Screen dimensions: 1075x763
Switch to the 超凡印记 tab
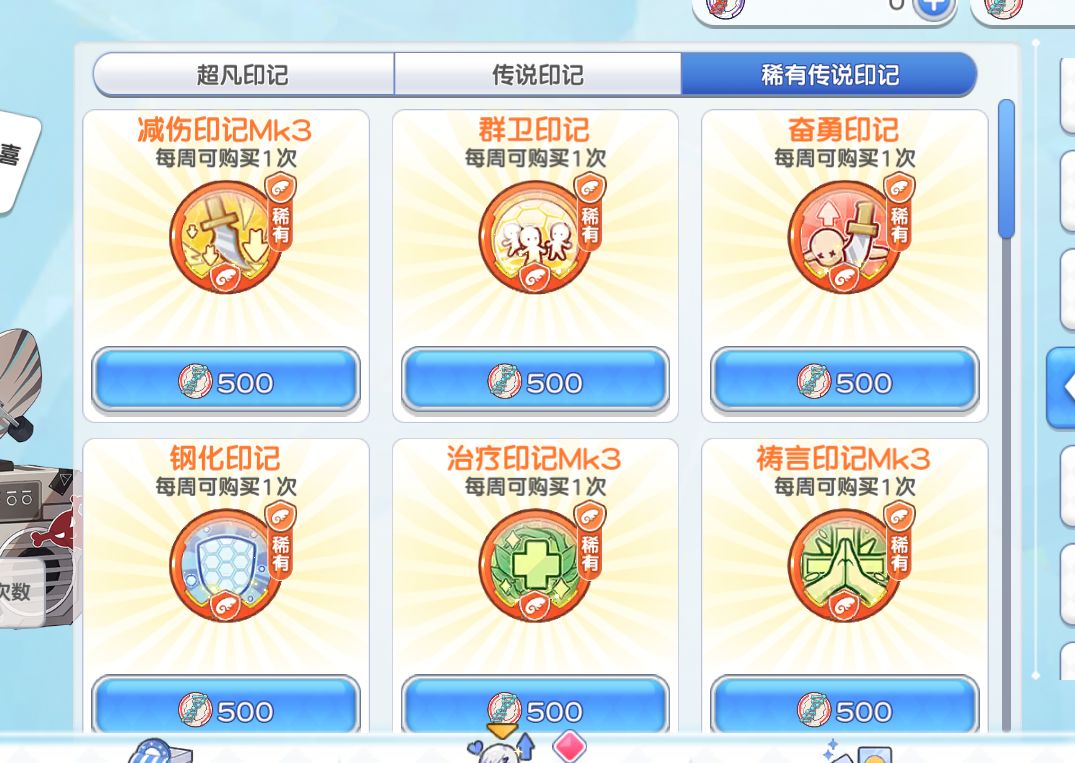(x=243, y=74)
